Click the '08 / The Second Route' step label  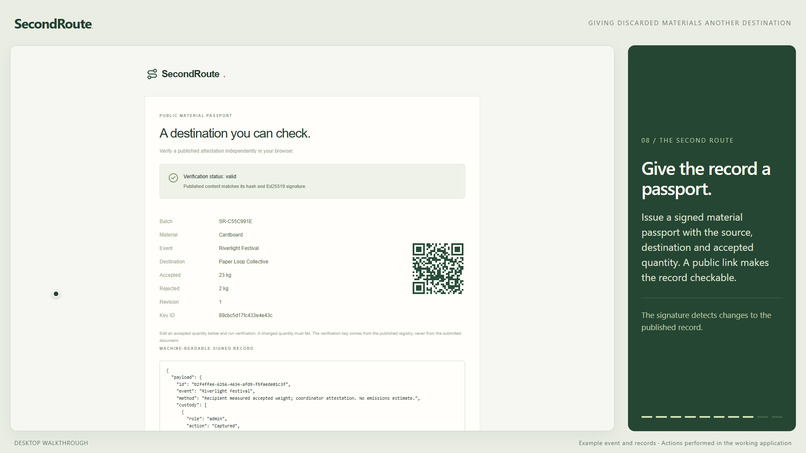[x=687, y=140]
